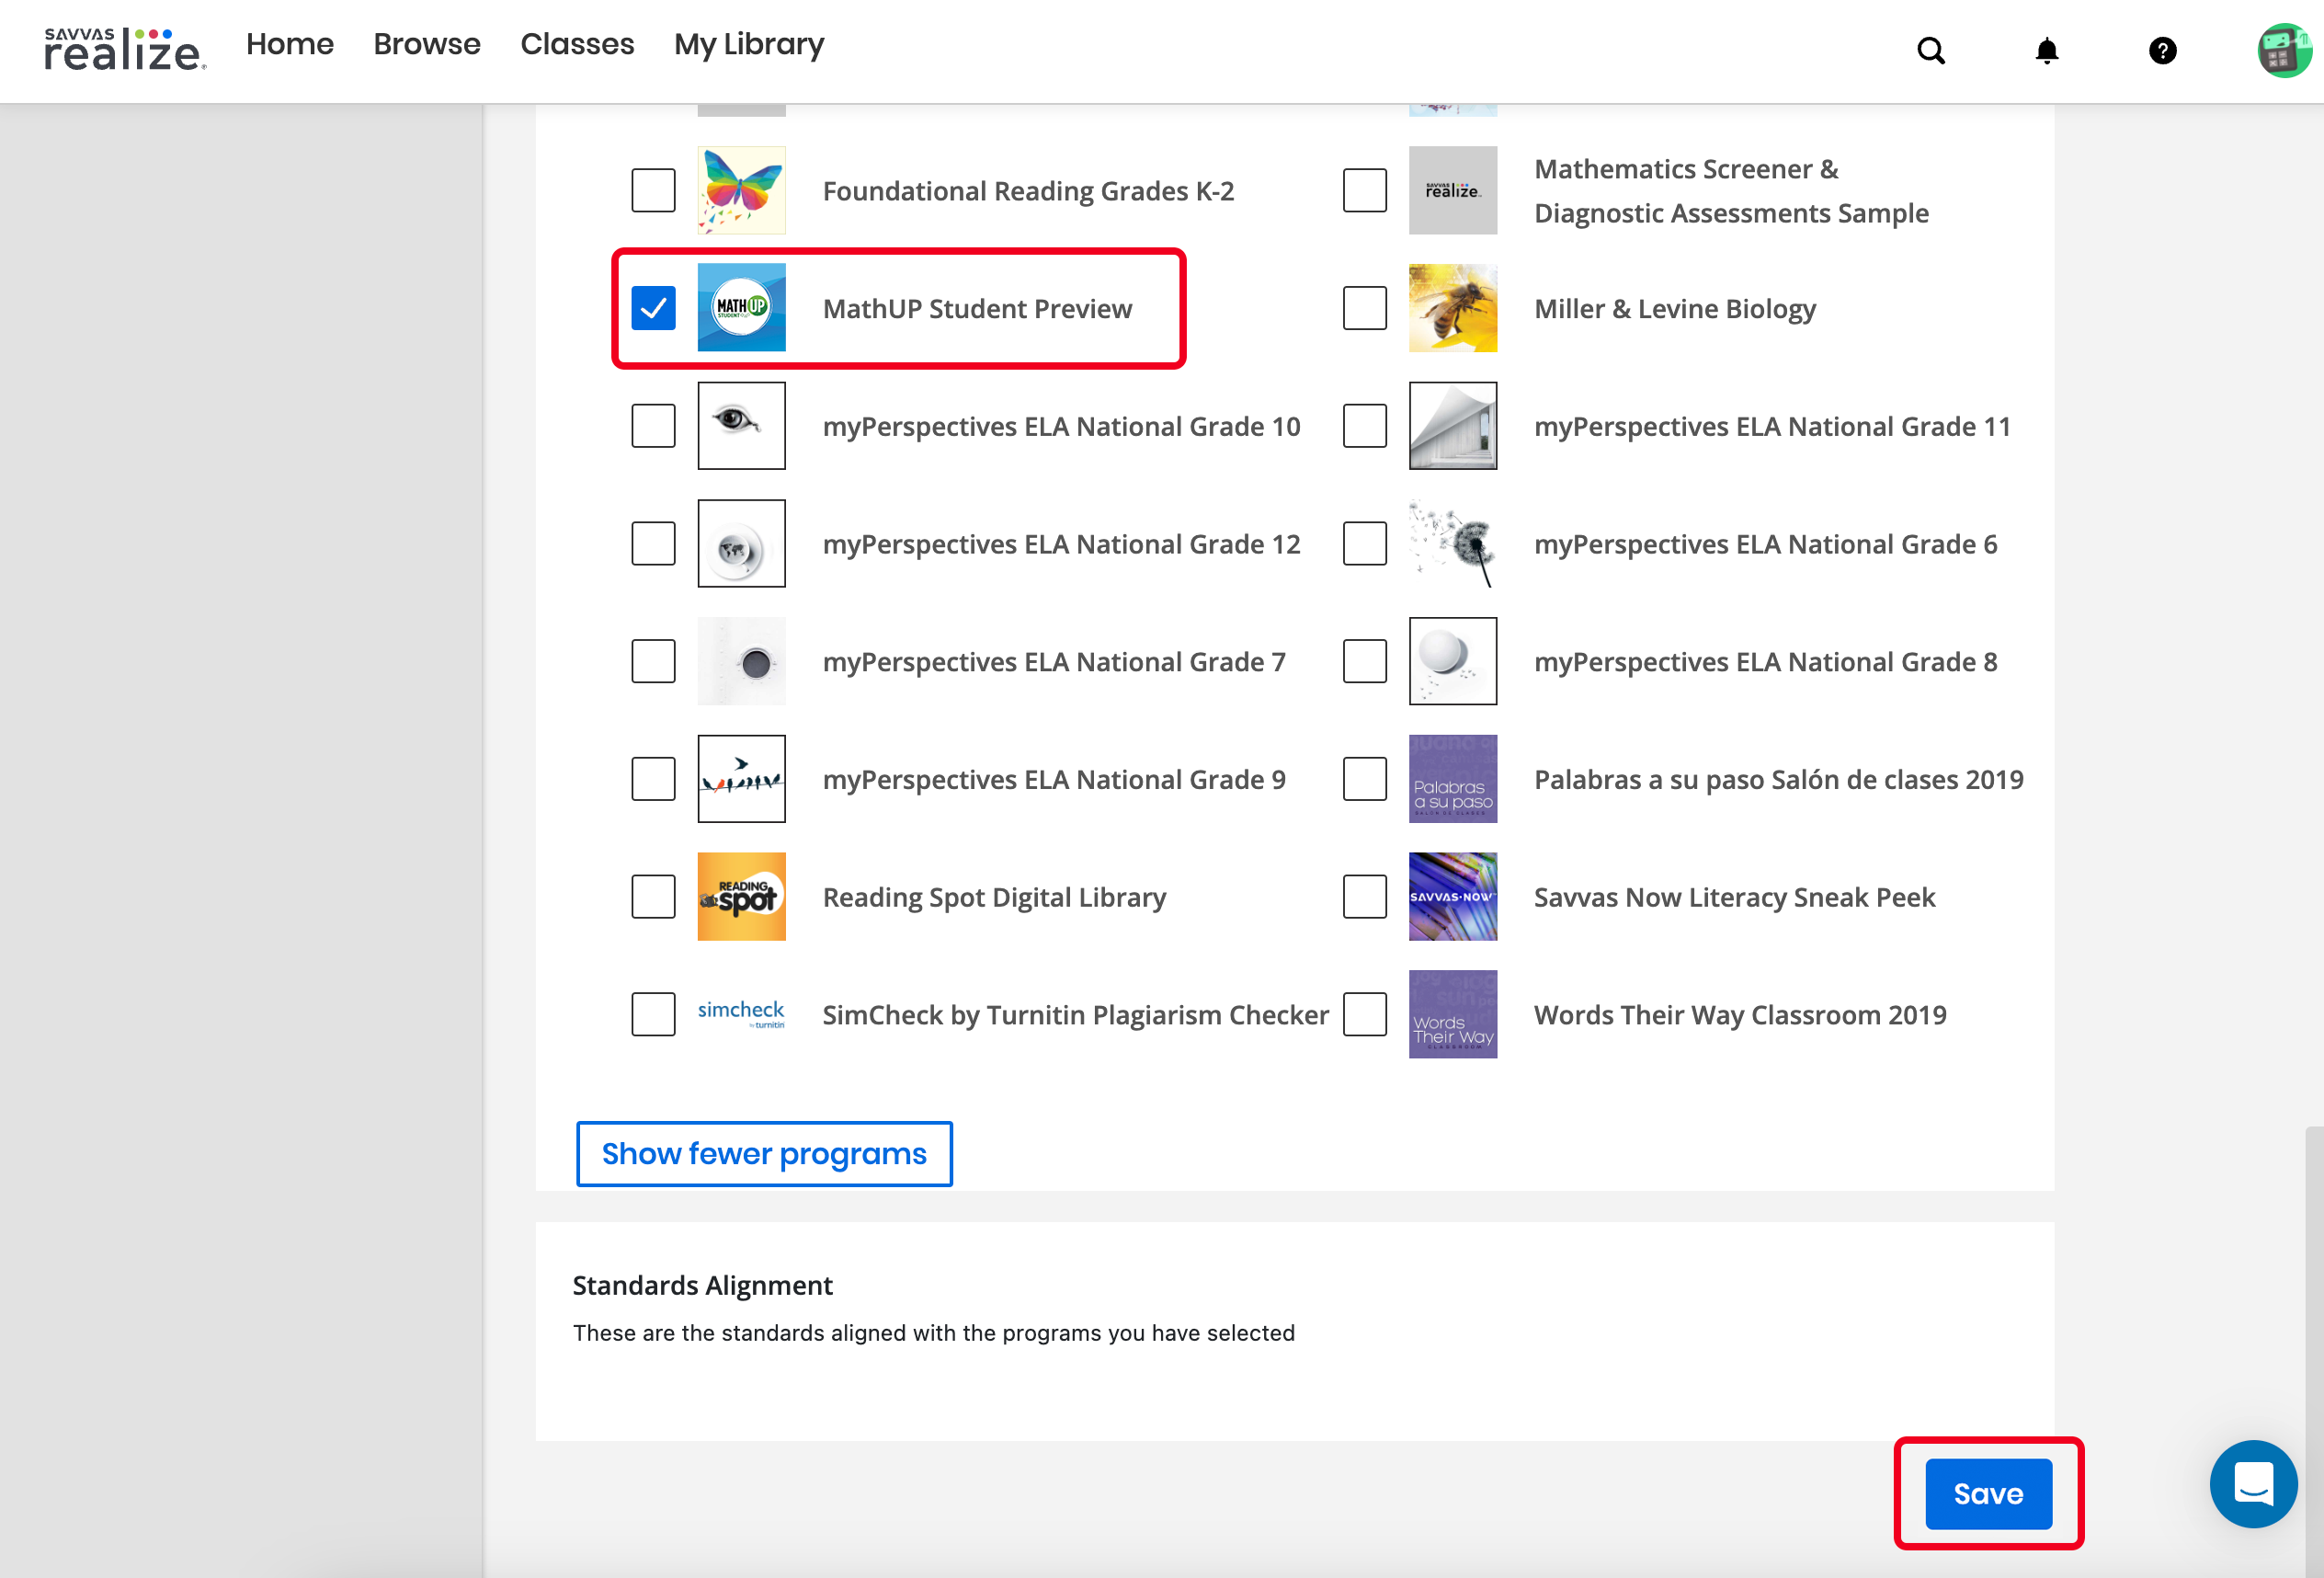Viewport: 2324px width, 1578px height.
Task: Open My Library
Action: 749,44
